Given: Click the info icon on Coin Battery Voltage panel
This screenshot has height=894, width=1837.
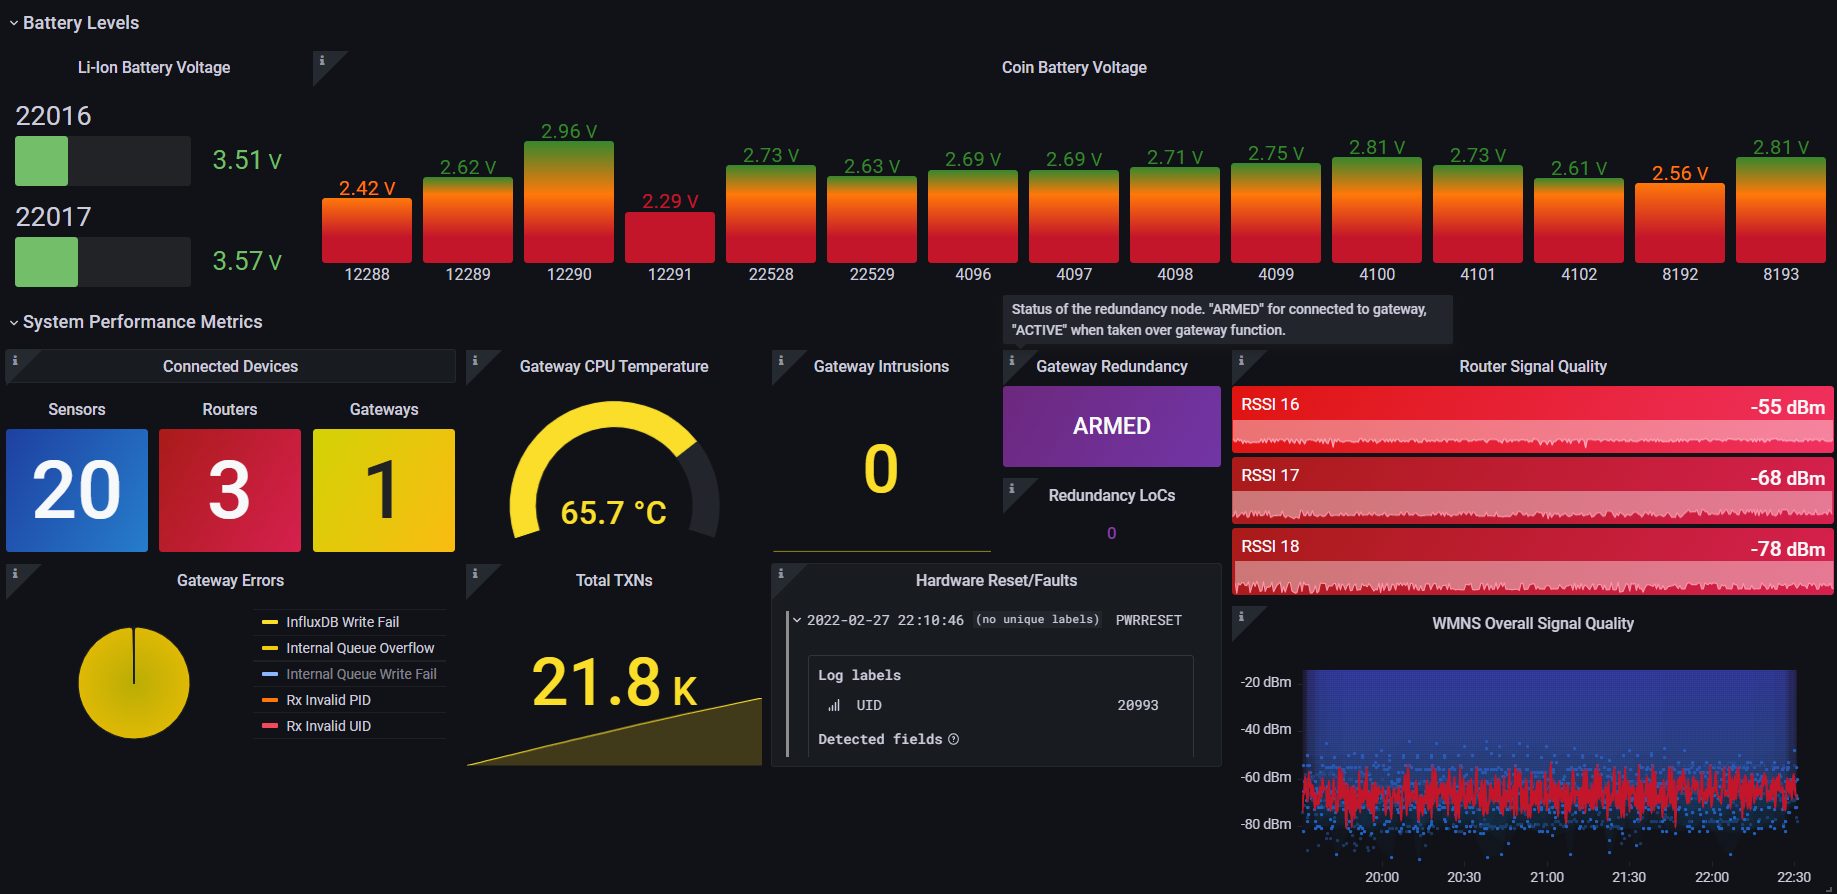Looking at the screenshot, I should (322, 61).
